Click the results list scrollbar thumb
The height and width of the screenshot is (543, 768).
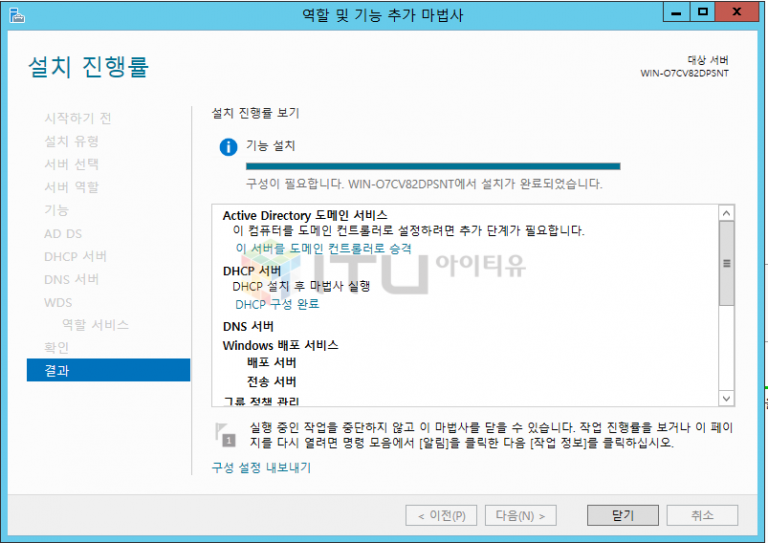726,265
